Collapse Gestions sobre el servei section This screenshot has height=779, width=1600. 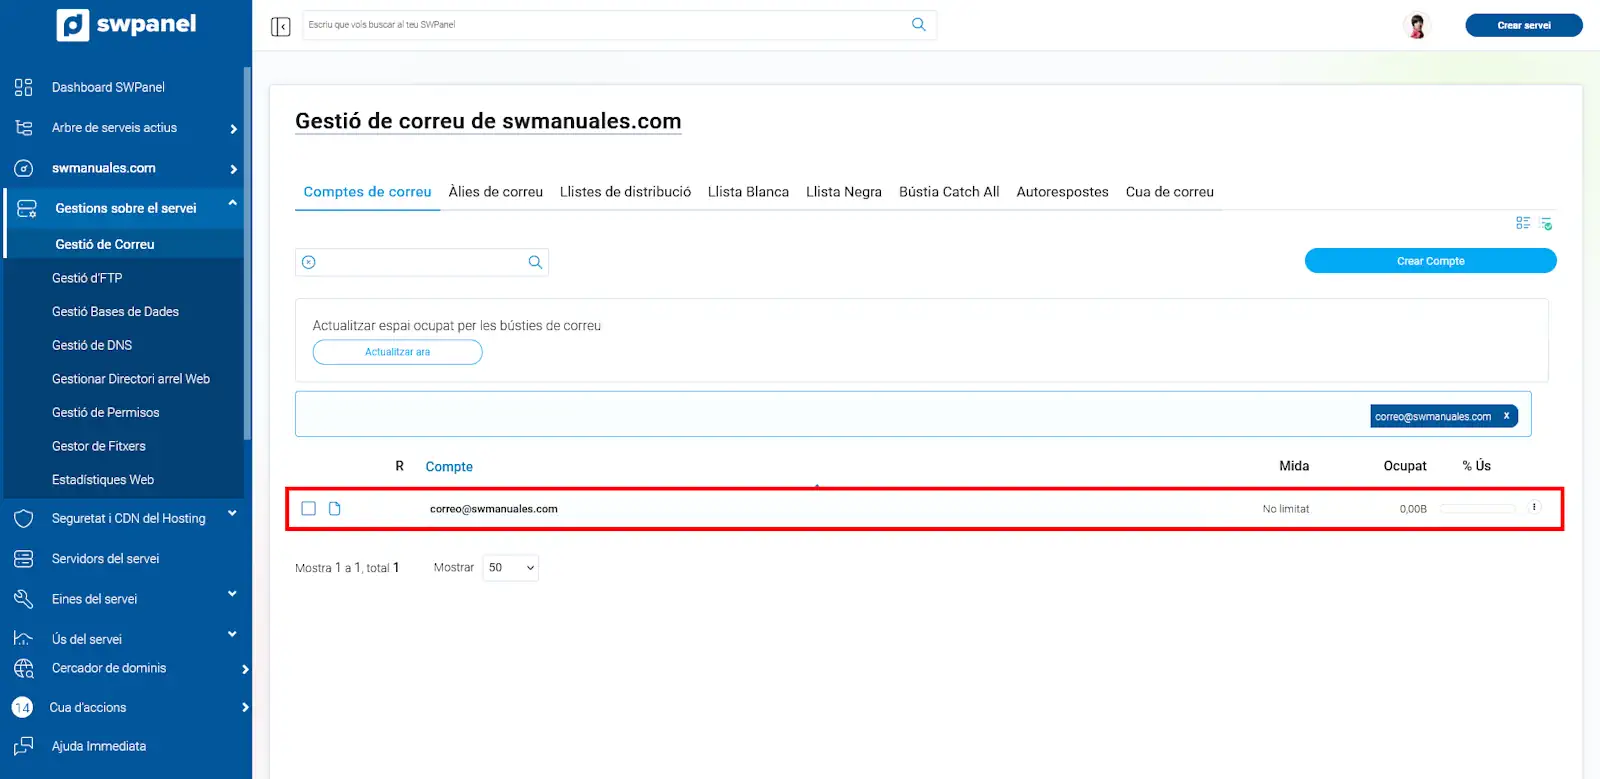[x=232, y=203]
